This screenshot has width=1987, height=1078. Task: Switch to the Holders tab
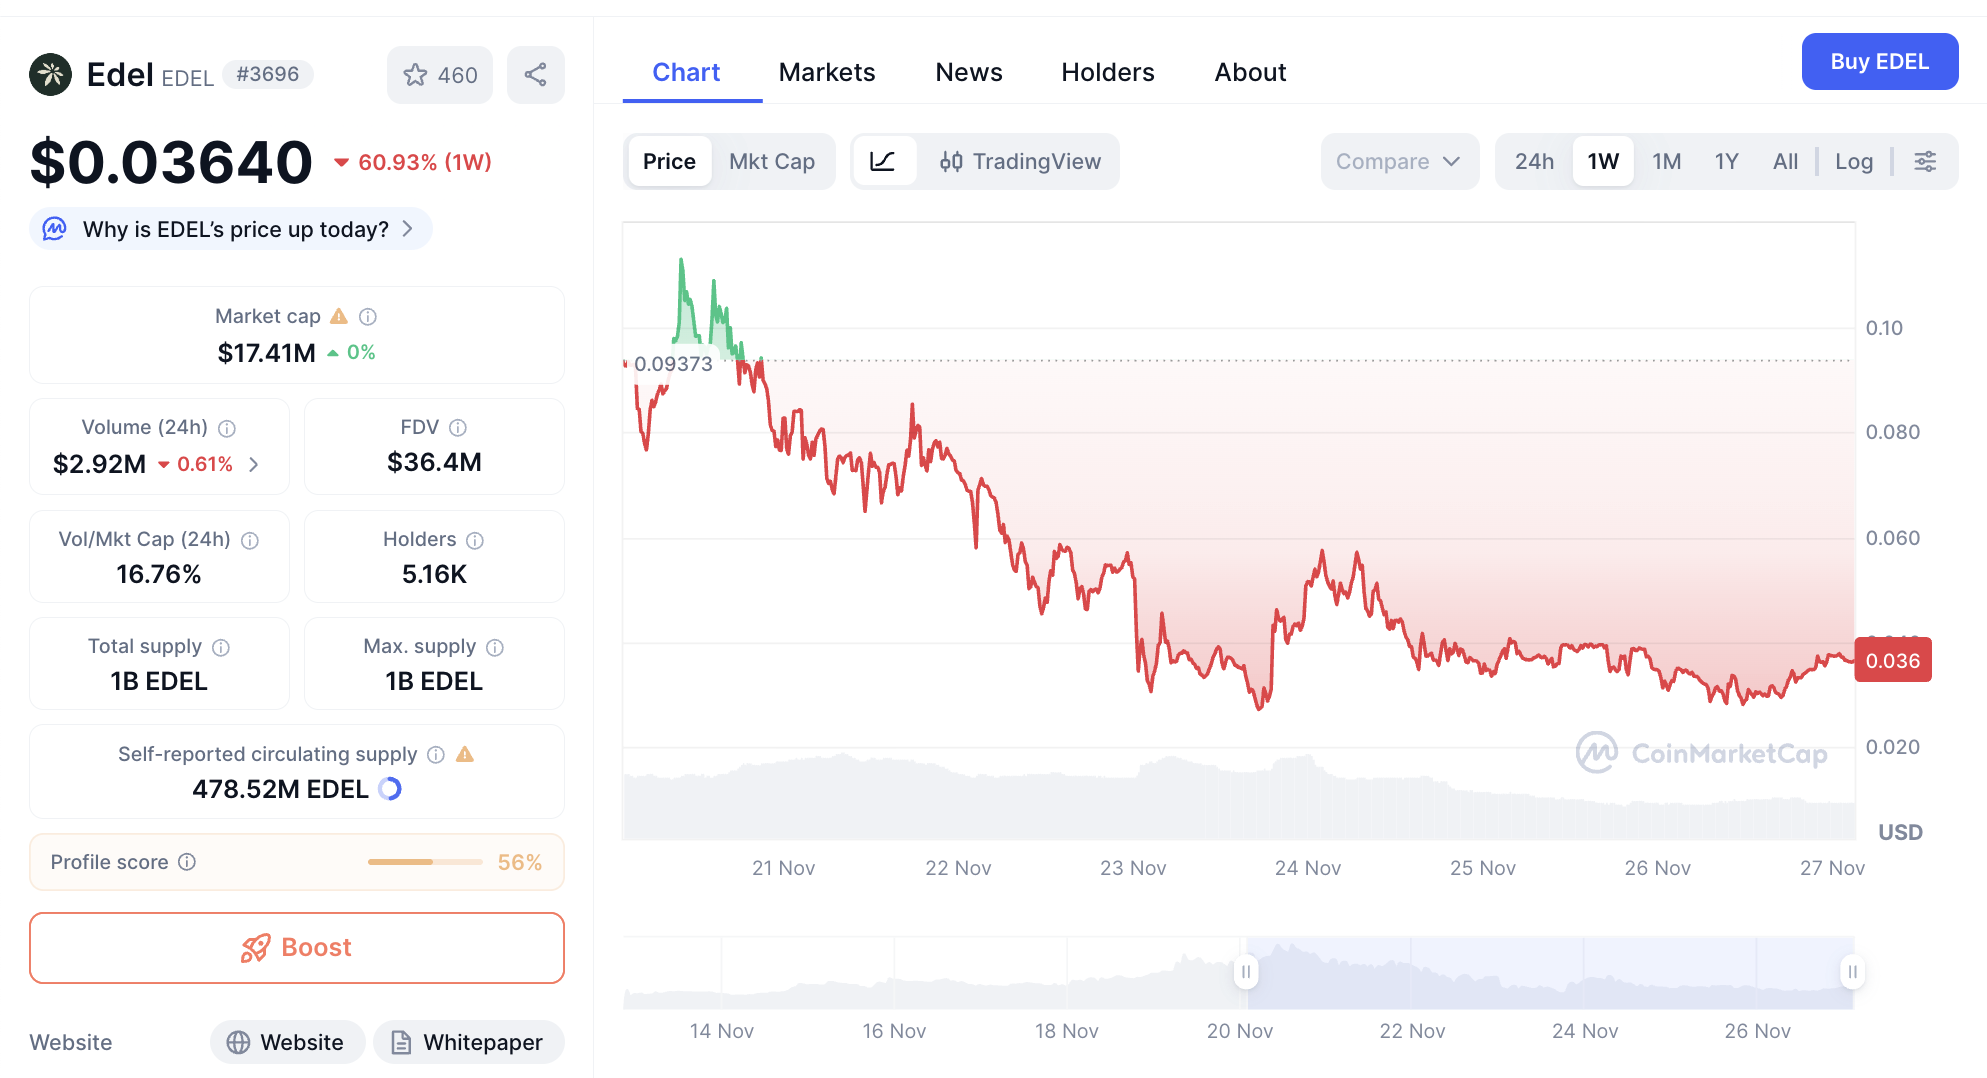pyautogui.click(x=1107, y=72)
